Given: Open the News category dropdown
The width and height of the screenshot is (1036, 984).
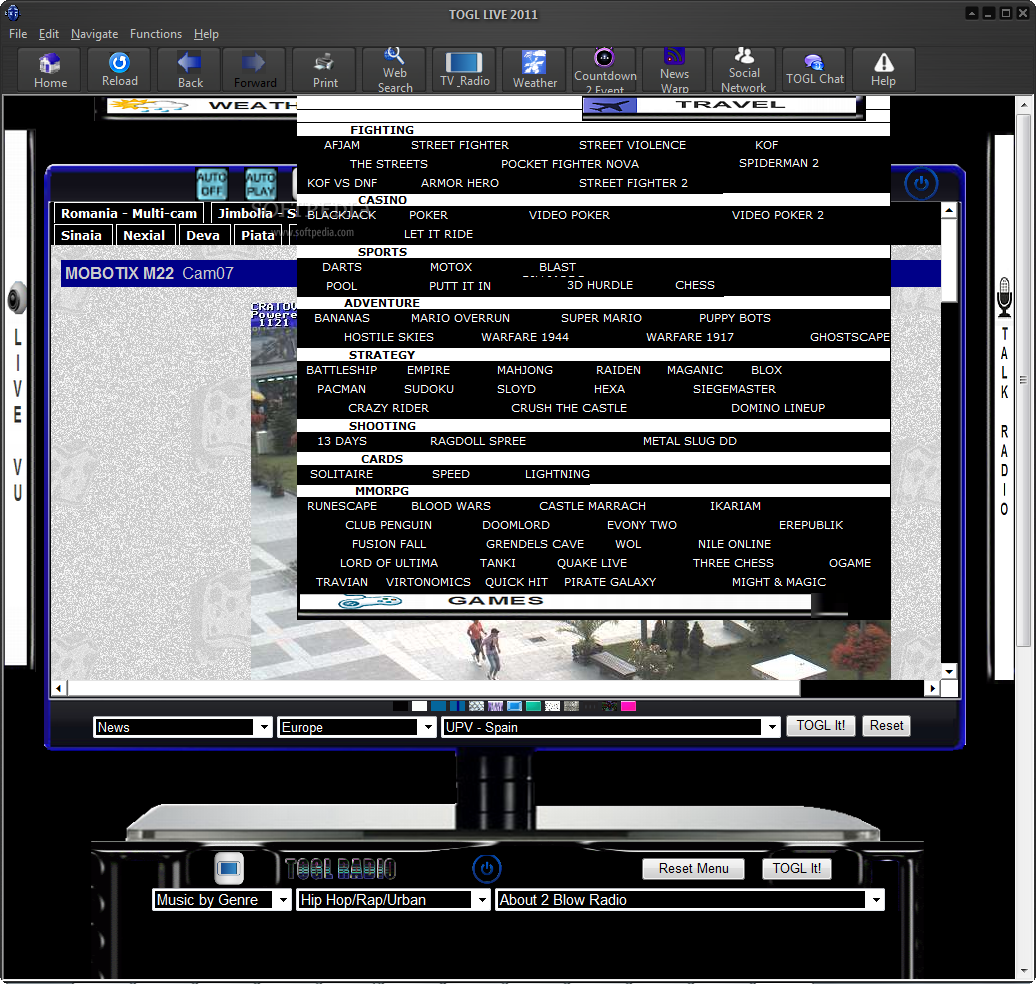Looking at the screenshot, I should click(182, 727).
